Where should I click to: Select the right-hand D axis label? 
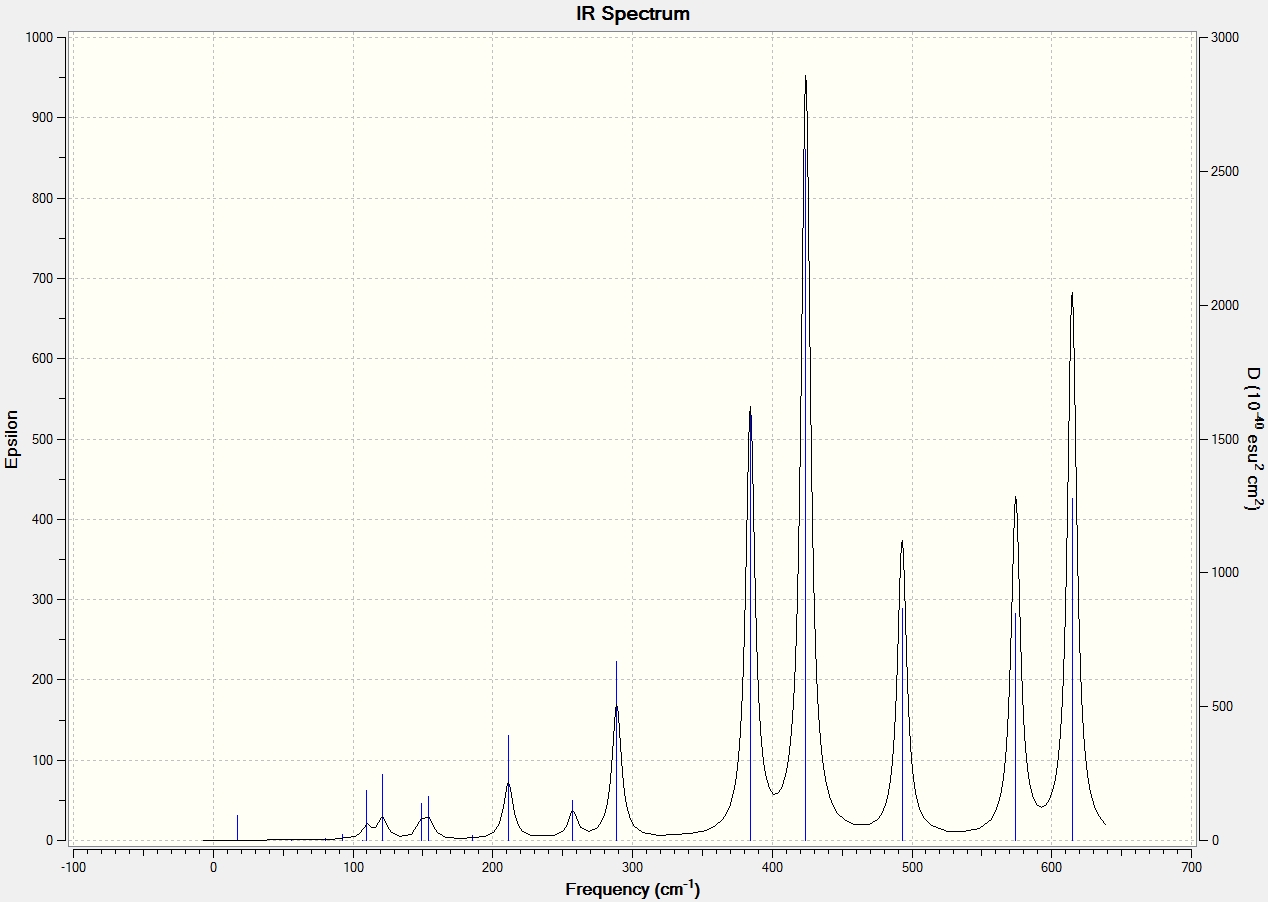pos(1252,439)
